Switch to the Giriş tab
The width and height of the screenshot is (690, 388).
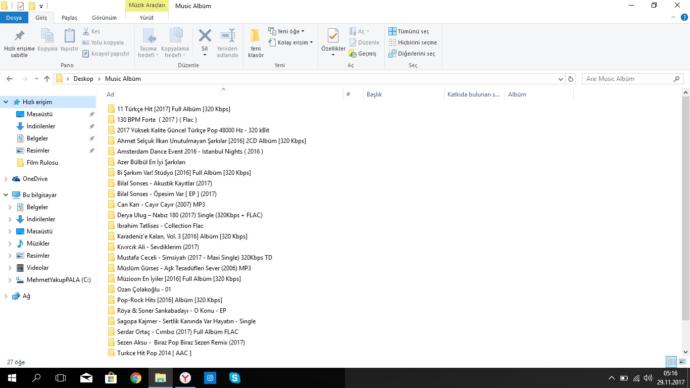pos(41,18)
